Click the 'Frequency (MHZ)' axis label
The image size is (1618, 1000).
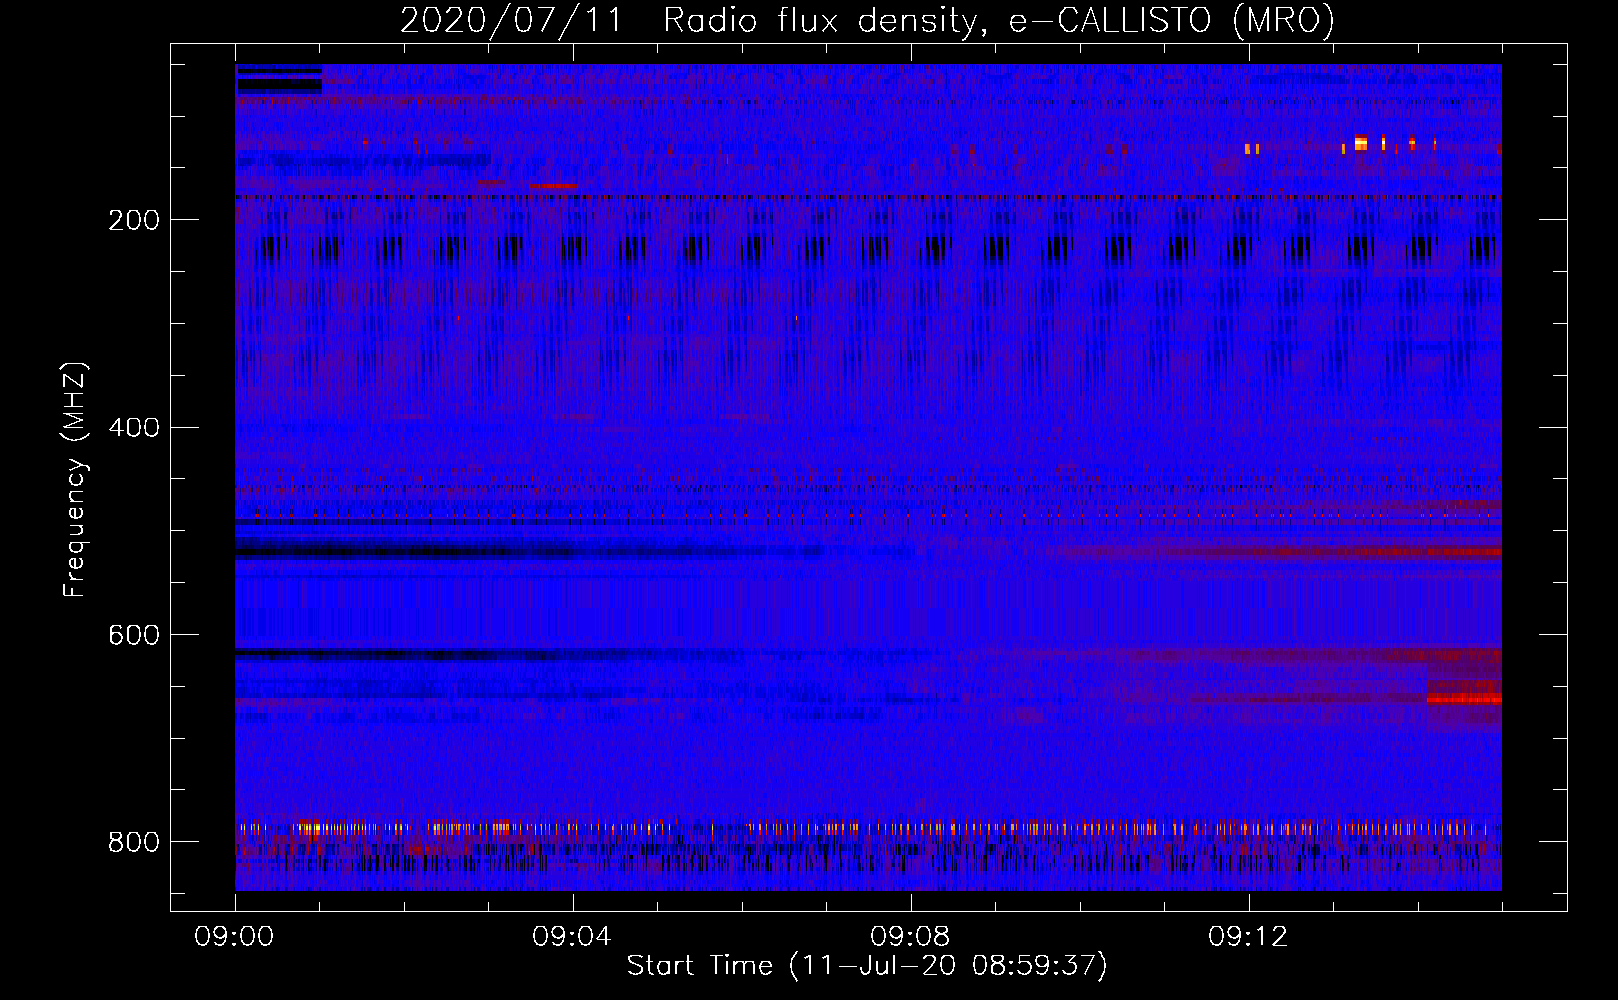75,479
